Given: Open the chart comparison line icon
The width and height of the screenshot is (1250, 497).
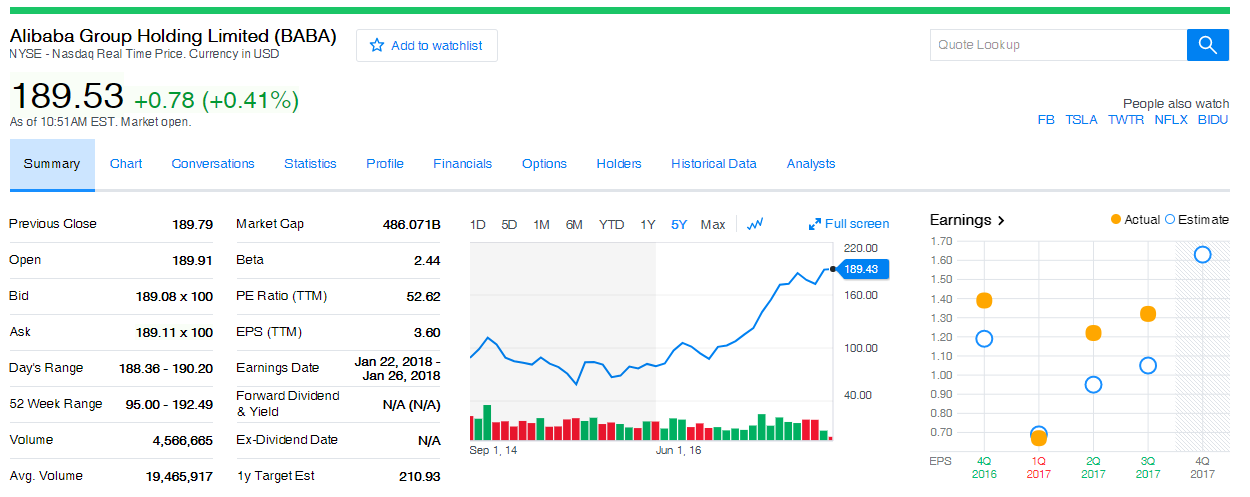Looking at the screenshot, I should click(x=755, y=224).
